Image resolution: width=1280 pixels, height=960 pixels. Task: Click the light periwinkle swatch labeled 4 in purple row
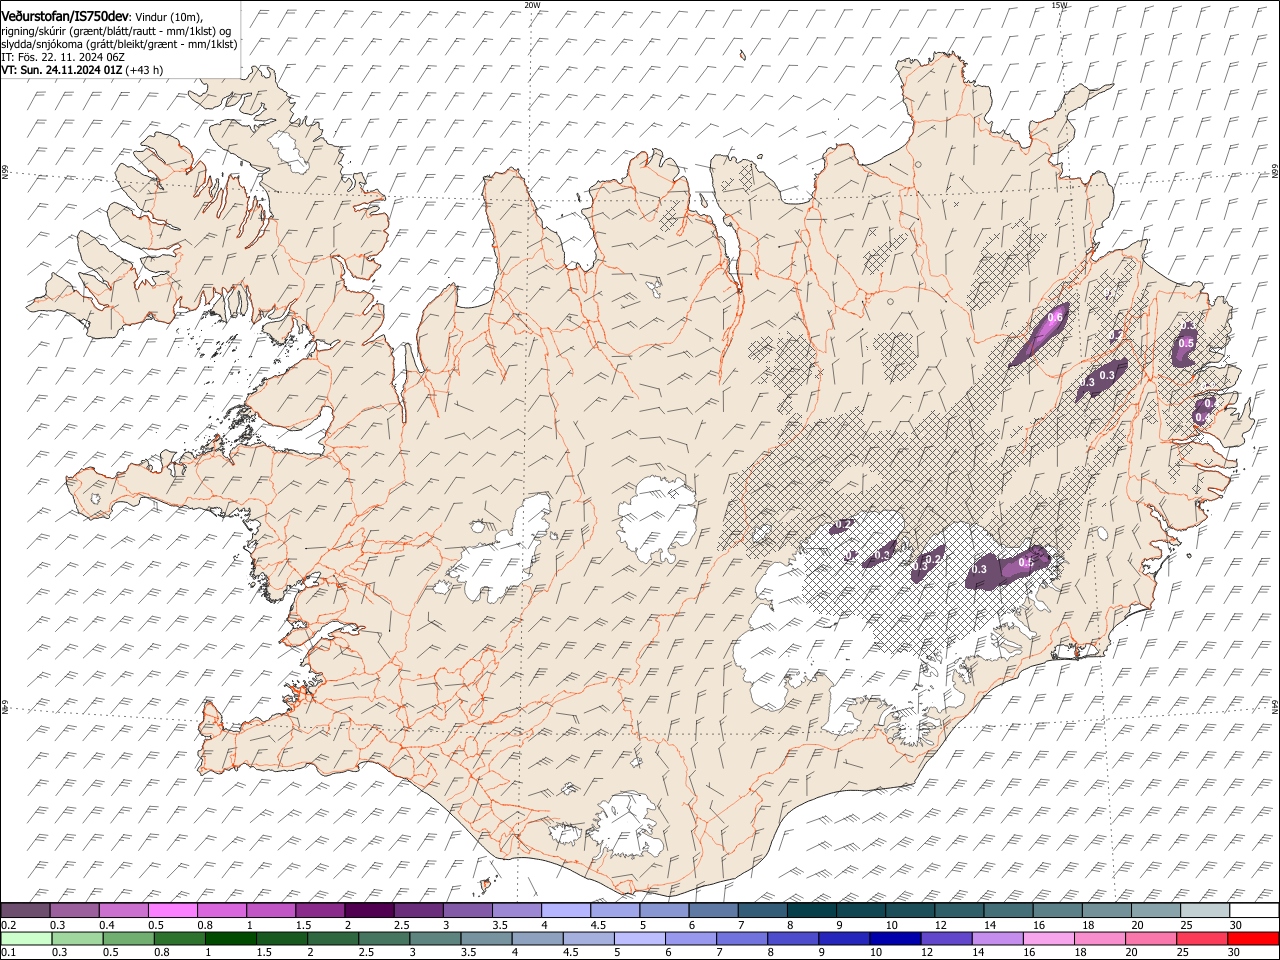[565, 910]
